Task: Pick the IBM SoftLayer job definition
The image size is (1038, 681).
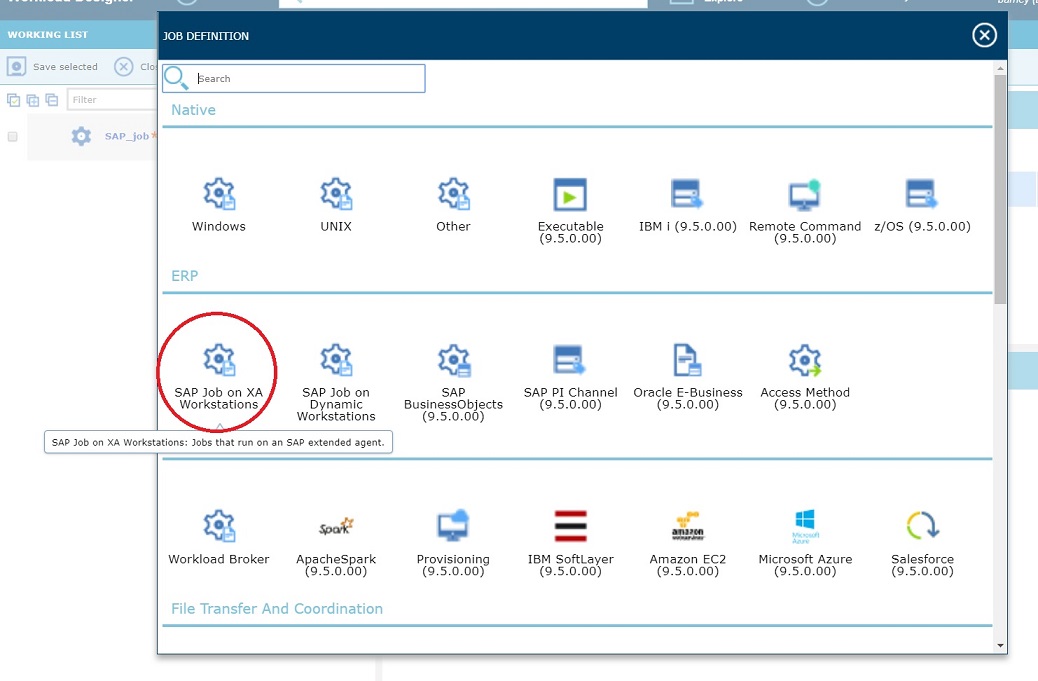Action: click(570, 535)
